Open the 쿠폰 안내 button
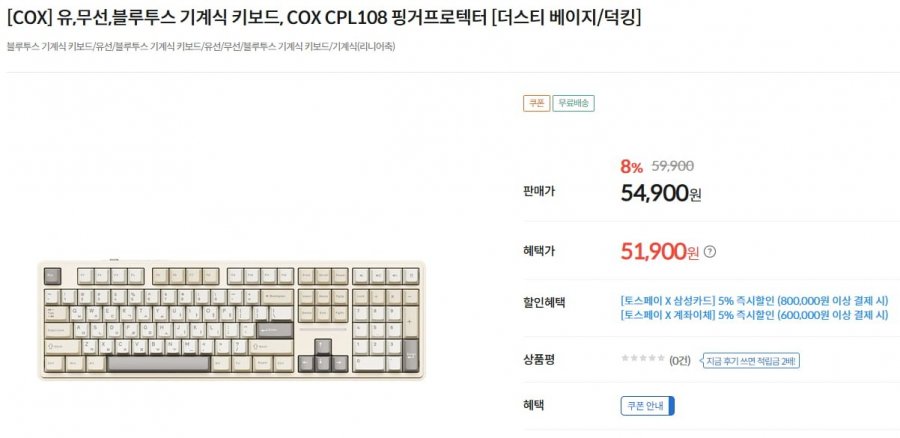Image resolution: width=900 pixels, height=438 pixels. pos(648,406)
